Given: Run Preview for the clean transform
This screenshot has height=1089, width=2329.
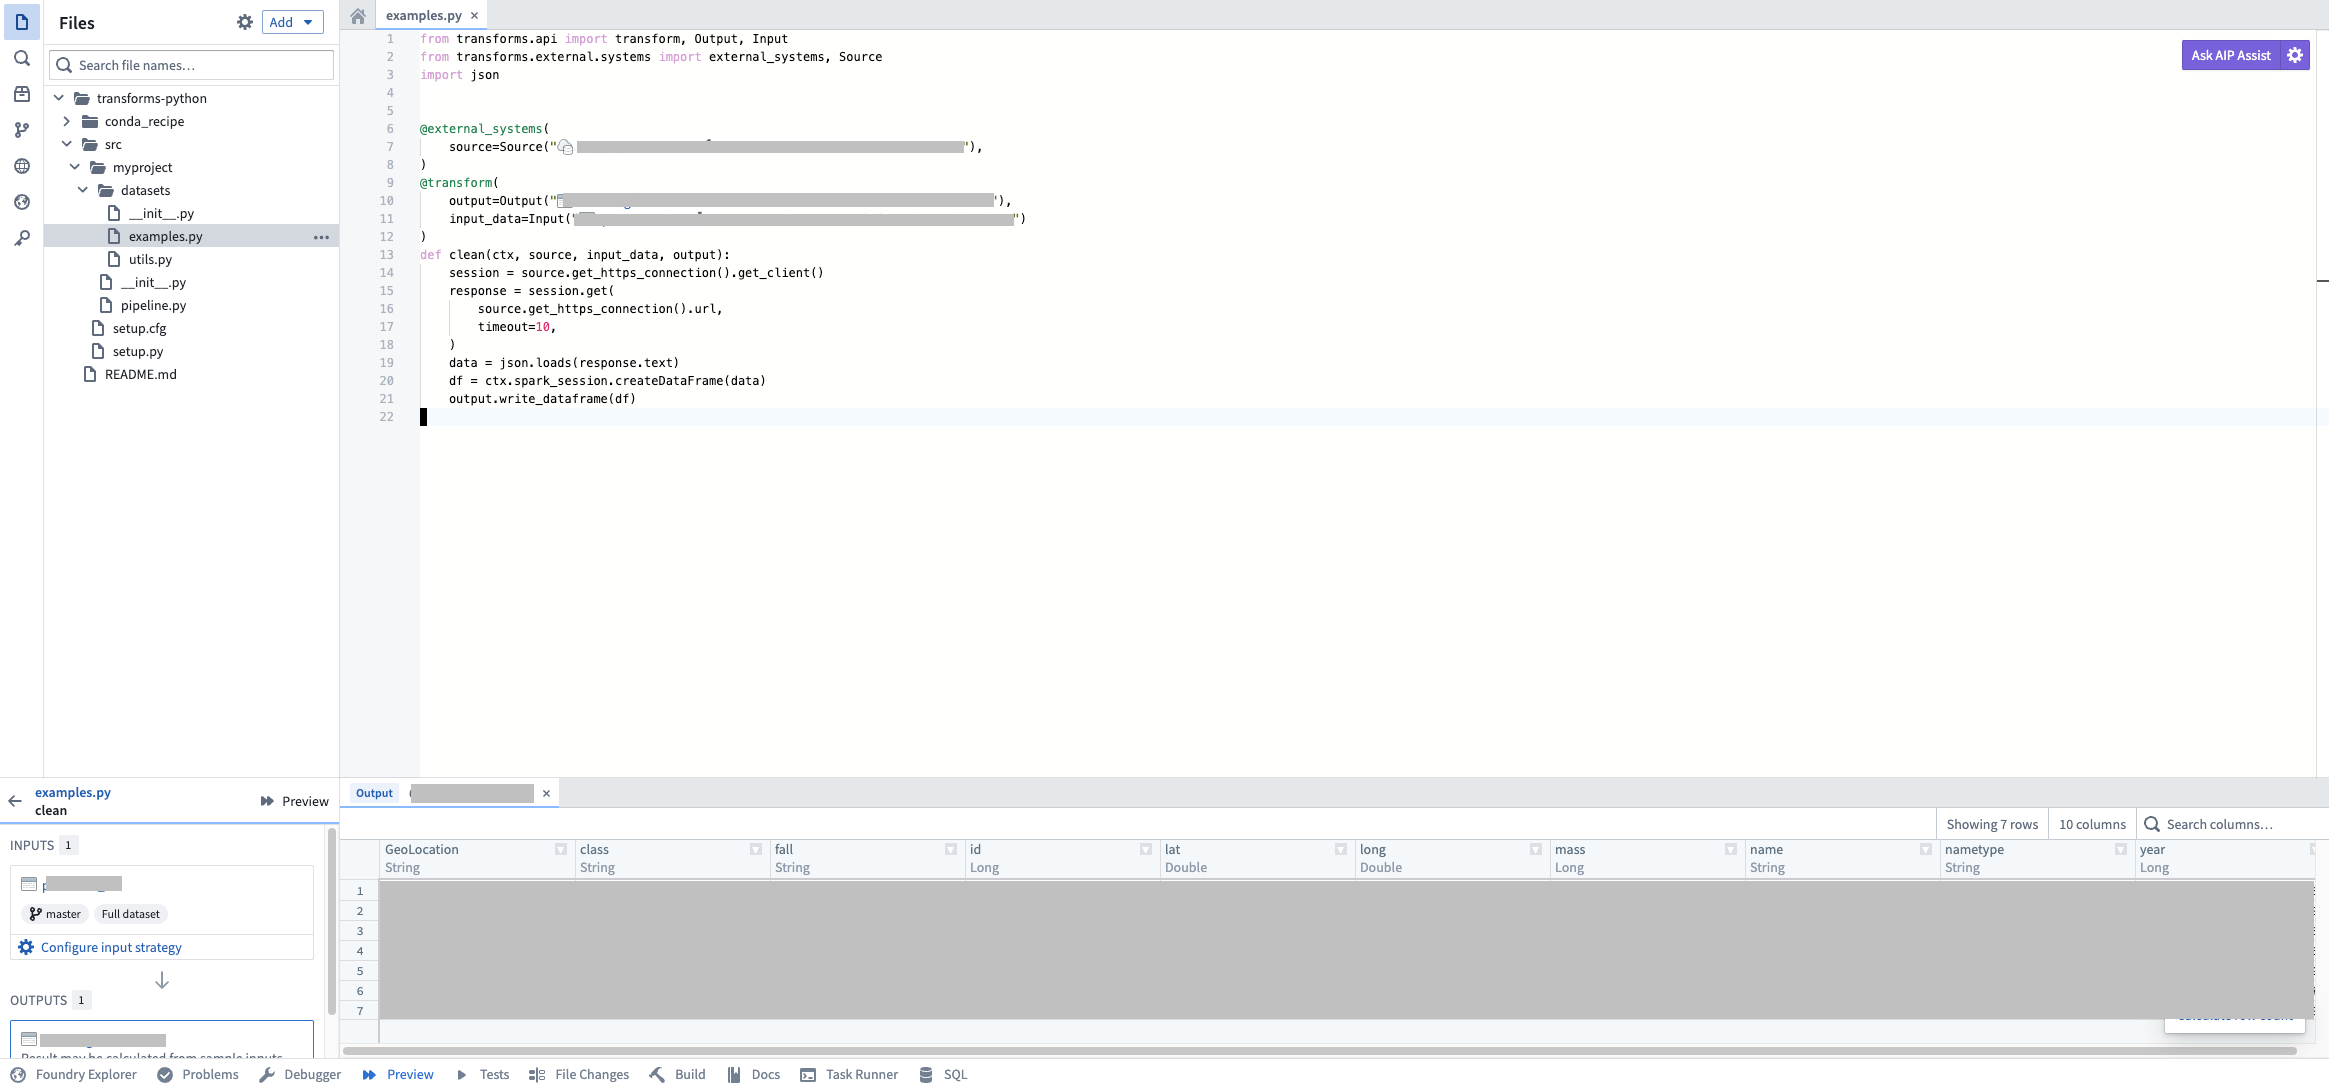Looking at the screenshot, I should click(295, 801).
